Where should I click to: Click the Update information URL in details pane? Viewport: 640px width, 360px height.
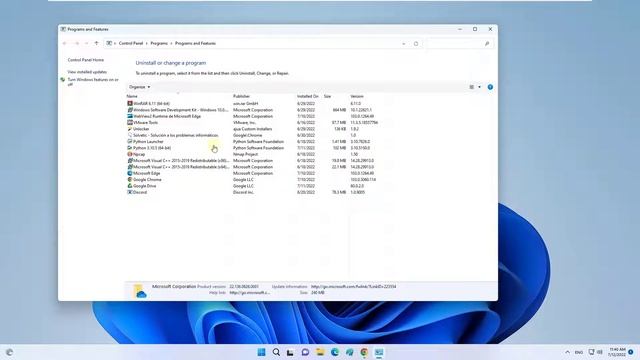pos(353,287)
